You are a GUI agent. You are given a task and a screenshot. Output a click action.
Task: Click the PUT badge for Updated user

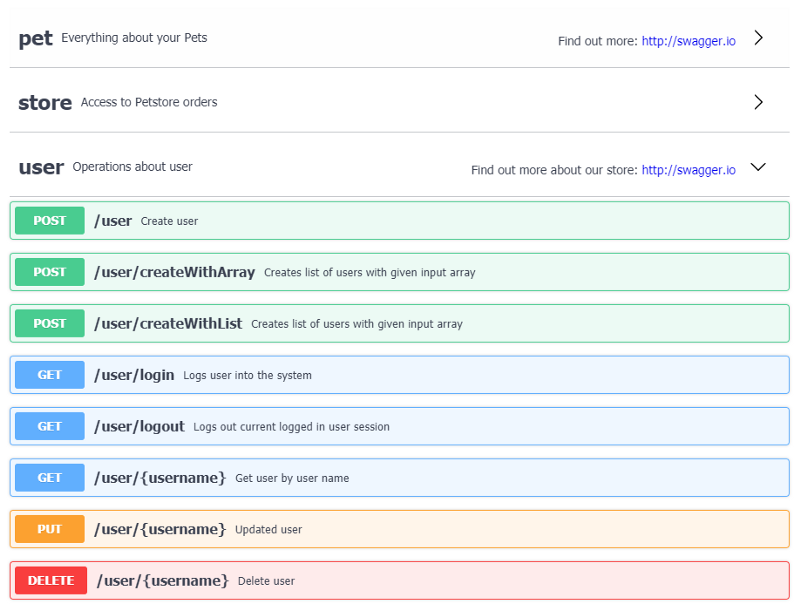tap(50, 529)
